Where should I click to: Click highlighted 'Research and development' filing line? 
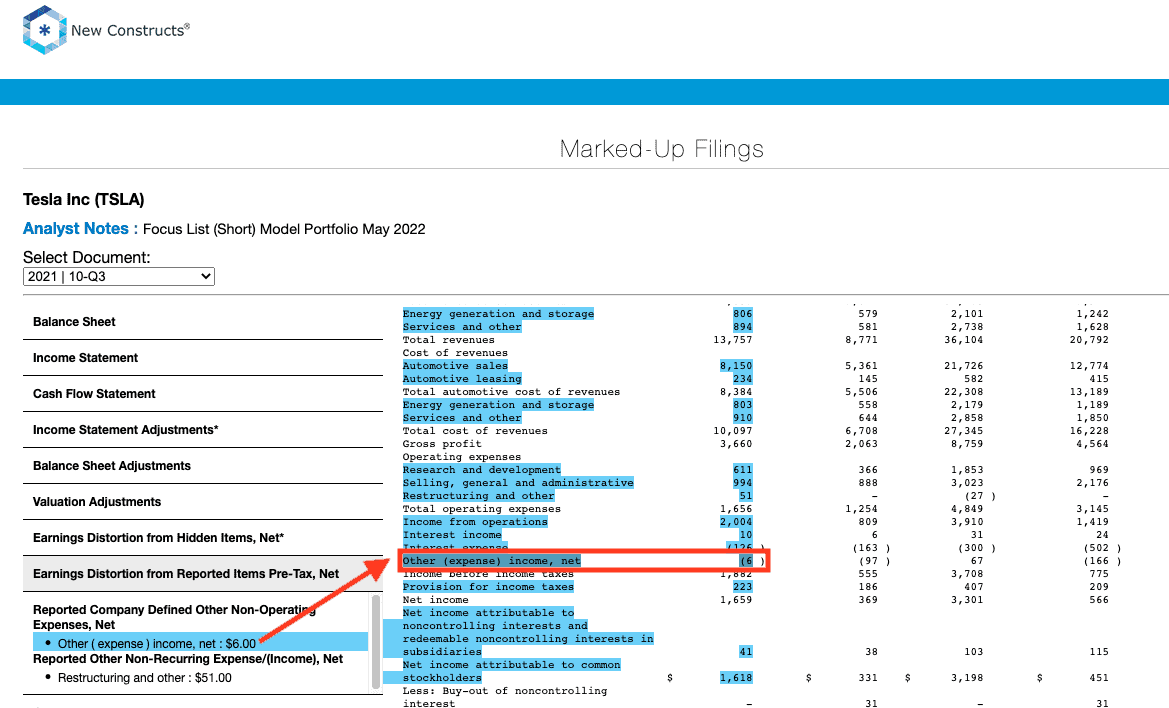pos(482,470)
